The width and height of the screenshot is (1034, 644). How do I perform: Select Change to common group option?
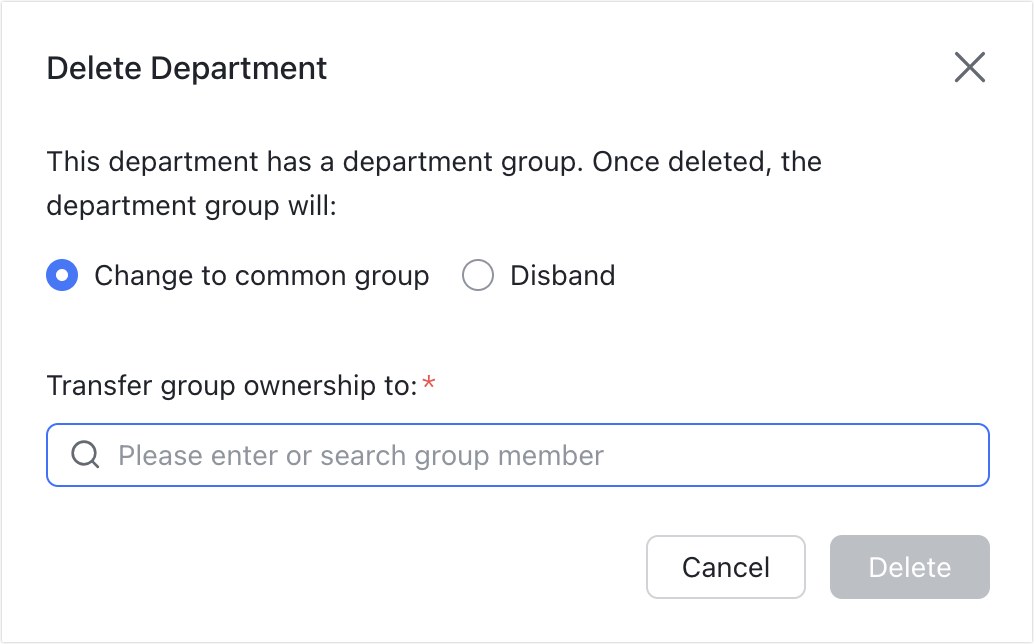[x=62, y=275]
